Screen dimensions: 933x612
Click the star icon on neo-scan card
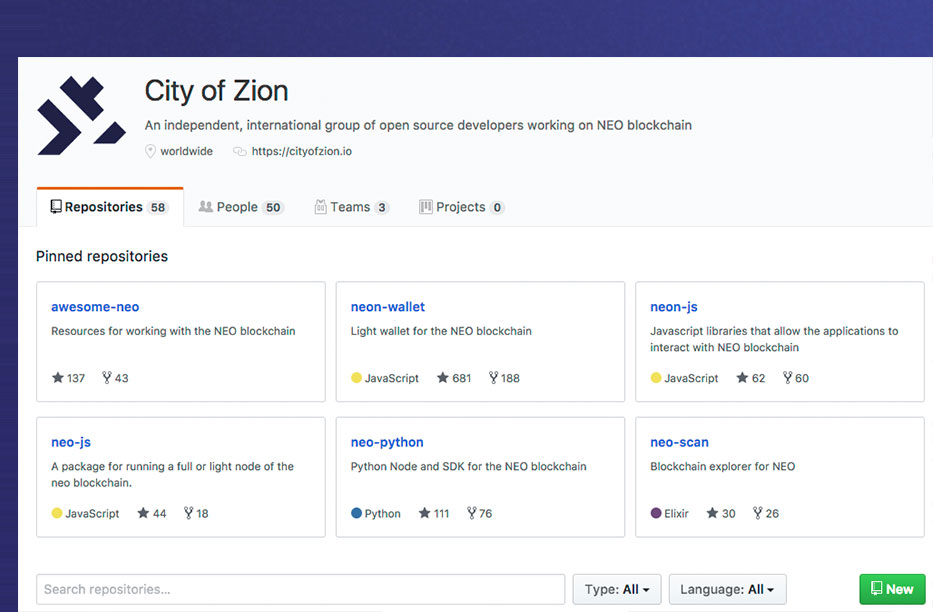coord(712,513)
